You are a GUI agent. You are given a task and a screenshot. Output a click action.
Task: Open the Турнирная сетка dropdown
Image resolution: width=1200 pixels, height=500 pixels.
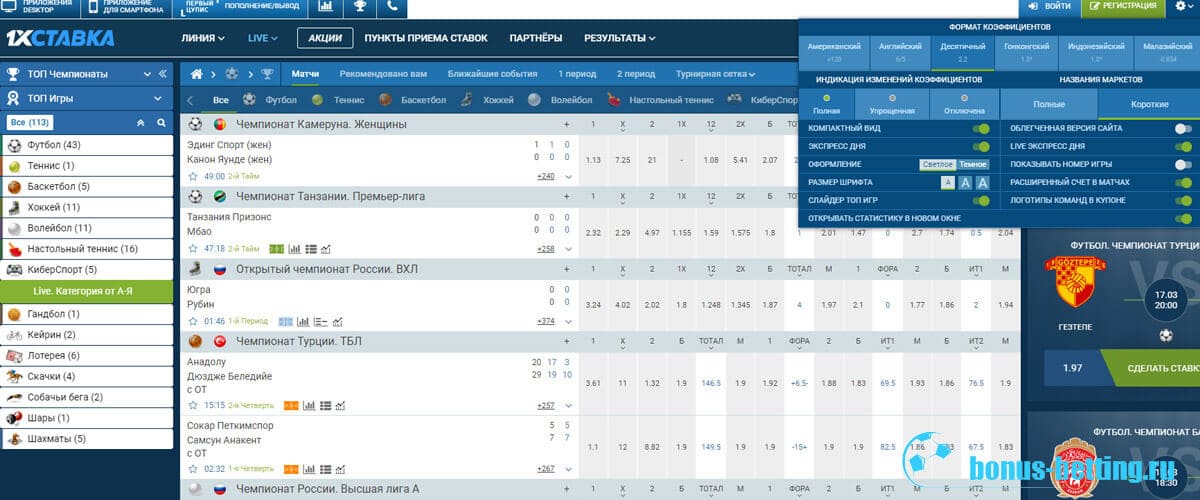coord(715,74)
